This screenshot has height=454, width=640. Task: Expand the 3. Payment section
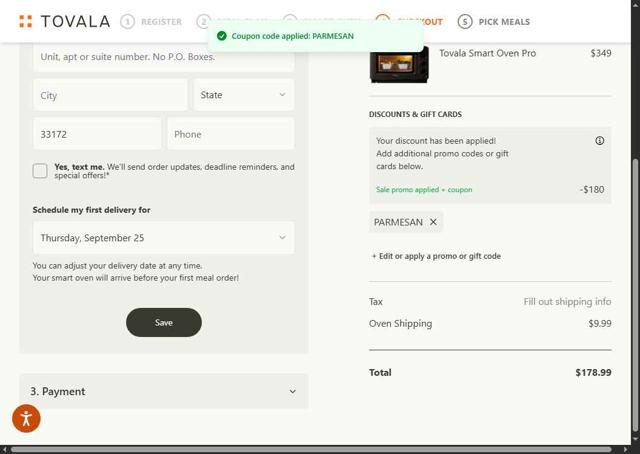163,391
